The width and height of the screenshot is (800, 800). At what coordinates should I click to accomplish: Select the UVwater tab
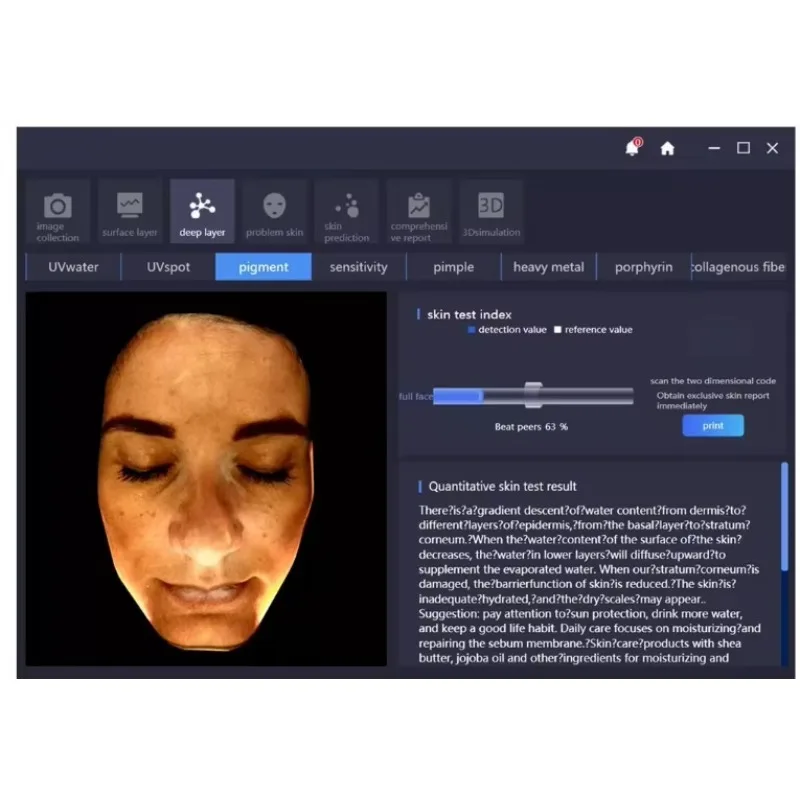click(72, 267)
